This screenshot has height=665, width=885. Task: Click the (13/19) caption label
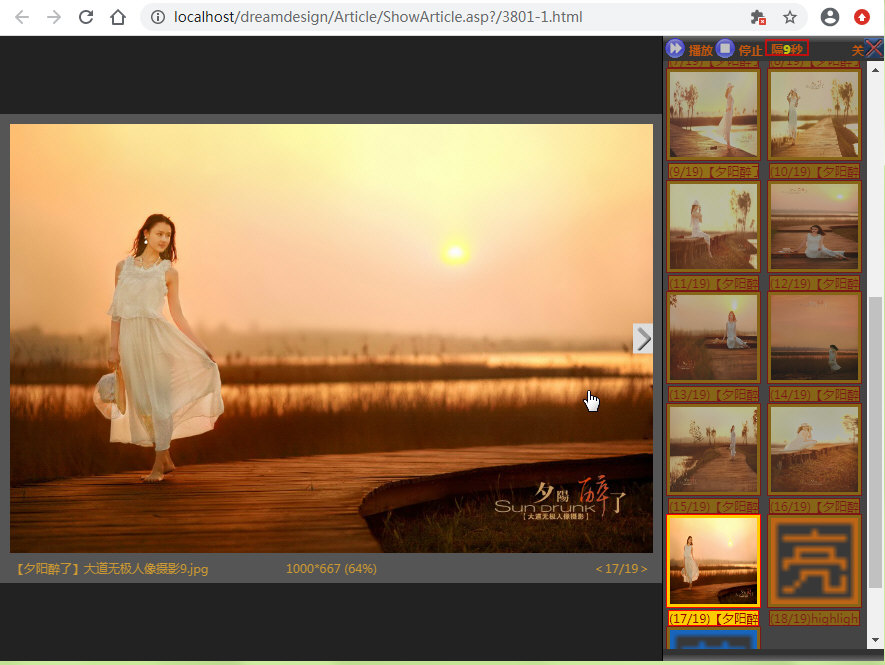713,394
